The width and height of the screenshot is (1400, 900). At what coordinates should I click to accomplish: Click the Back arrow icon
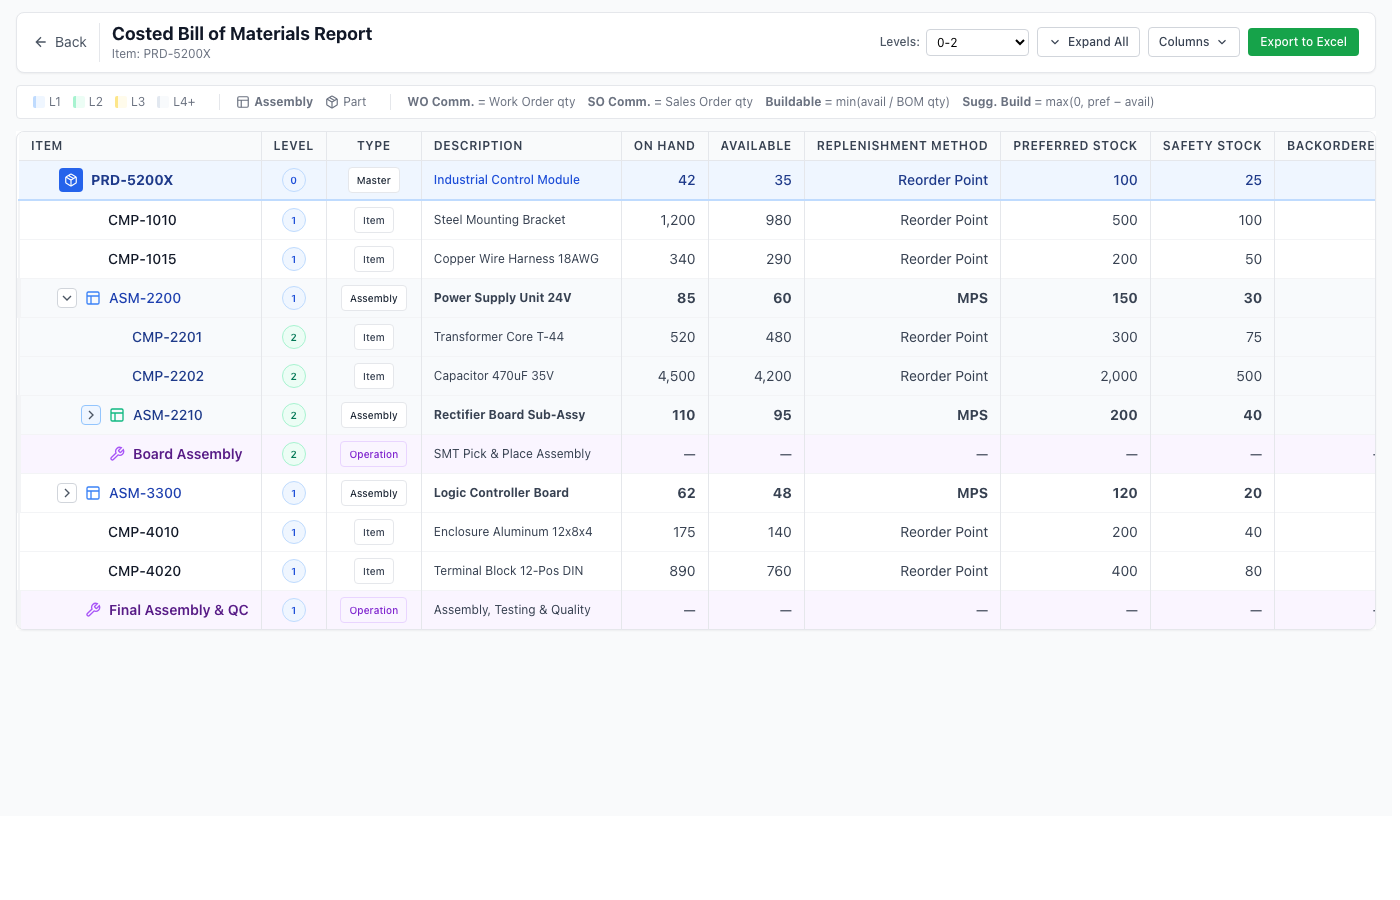pyautogui.click(x=40, y=42)
